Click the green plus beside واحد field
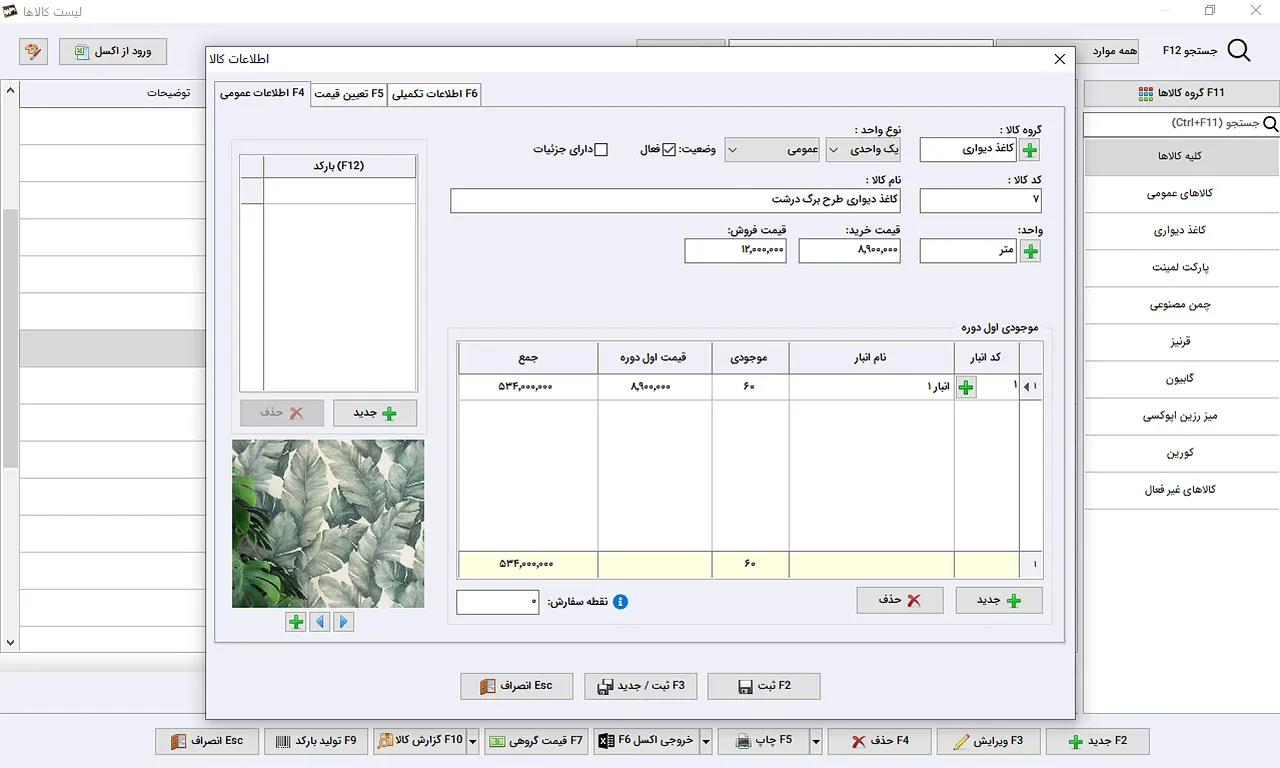Image resolution: width=1280 pixels, height=768 pixels. (1030, 251)
